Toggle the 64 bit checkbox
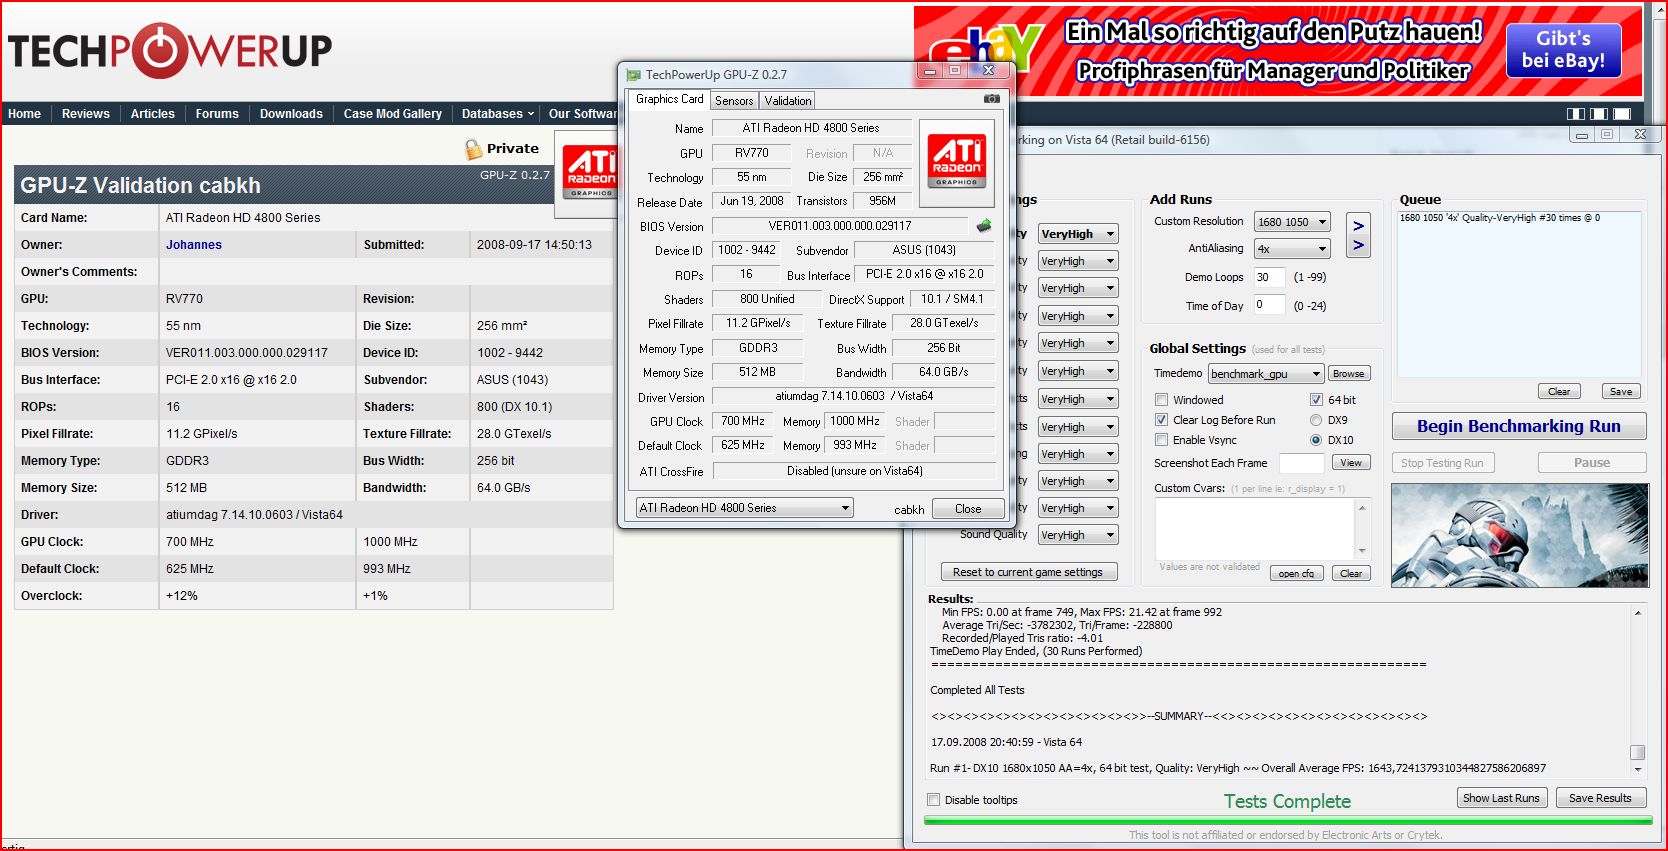The image size is (1668, 851). (x=1316, y=400)
